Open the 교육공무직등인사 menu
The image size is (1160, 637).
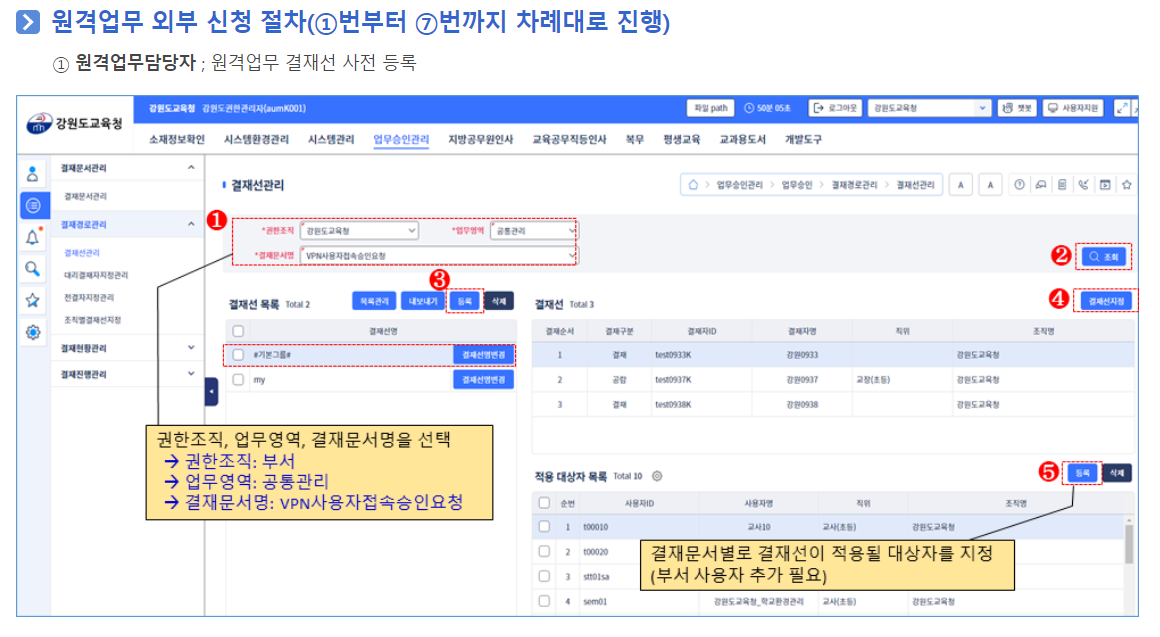coord(570,139)
